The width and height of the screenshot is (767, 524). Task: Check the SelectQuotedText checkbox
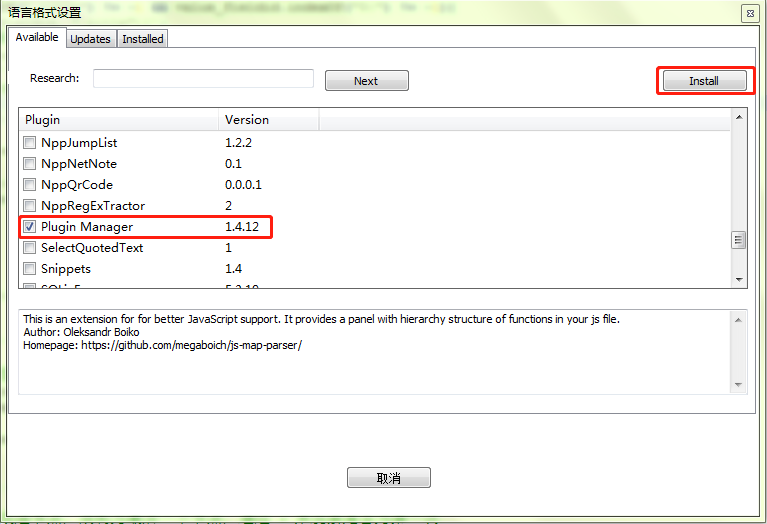[29, 248]
